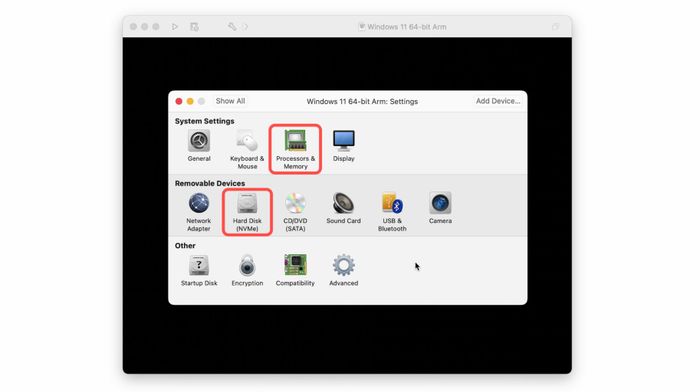The height and width of the screenshot is (392, 700).
Task: Open CD/DVD (SATA) settings
Action: pyautogui.click(x=295, y=212)
